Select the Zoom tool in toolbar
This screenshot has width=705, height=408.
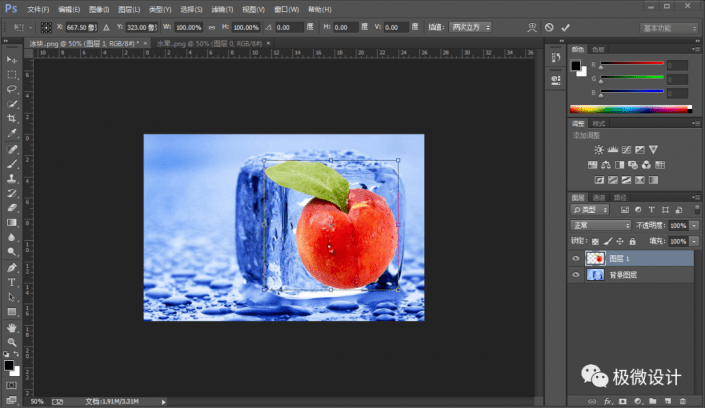12,341
